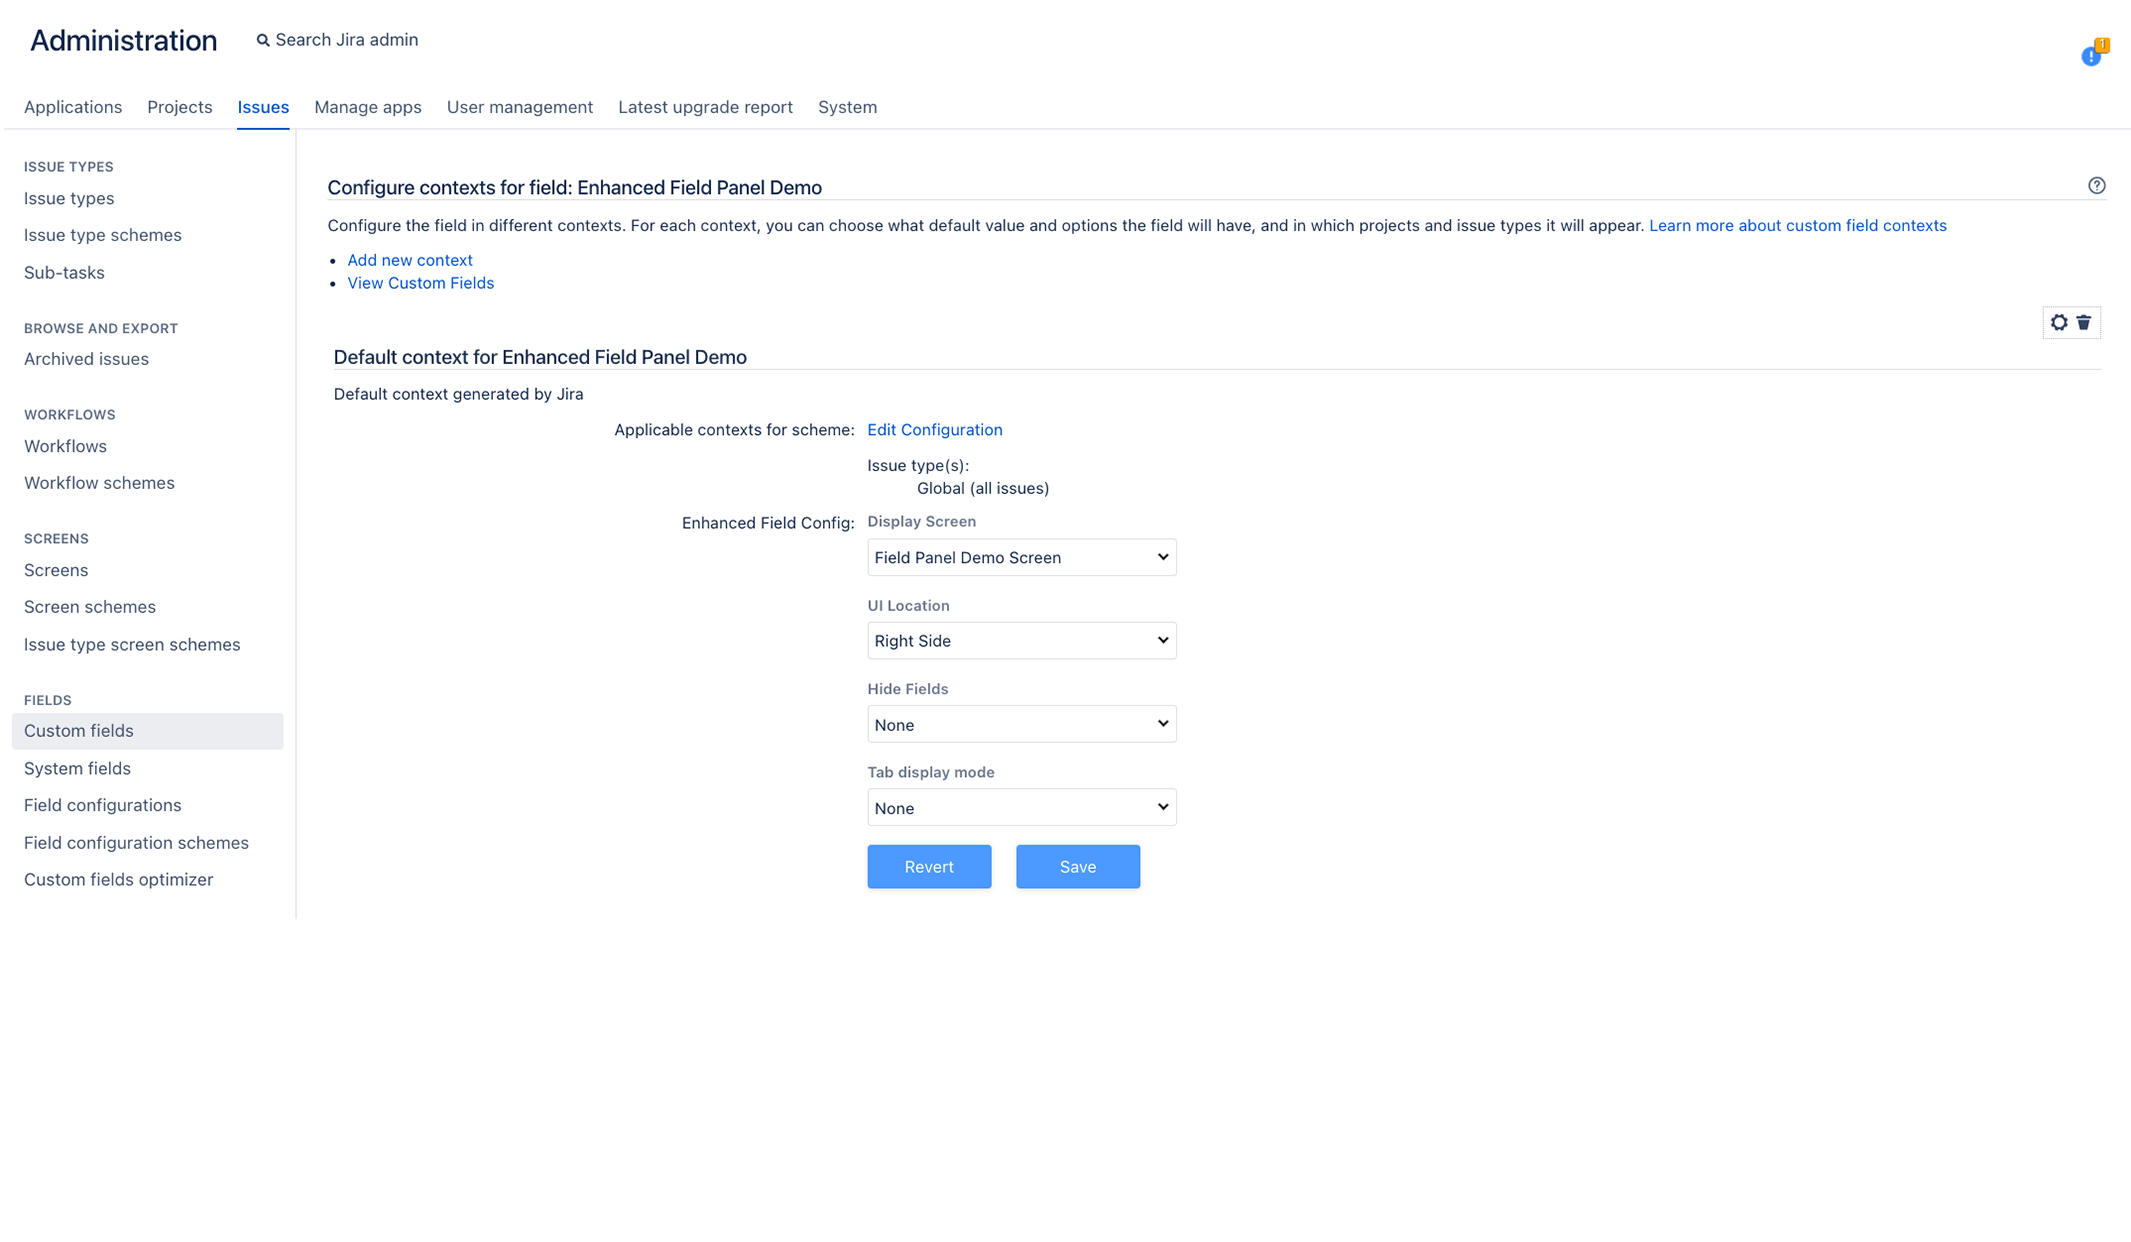
Task: Change the UI Location selection
Action: (1021, 640)
